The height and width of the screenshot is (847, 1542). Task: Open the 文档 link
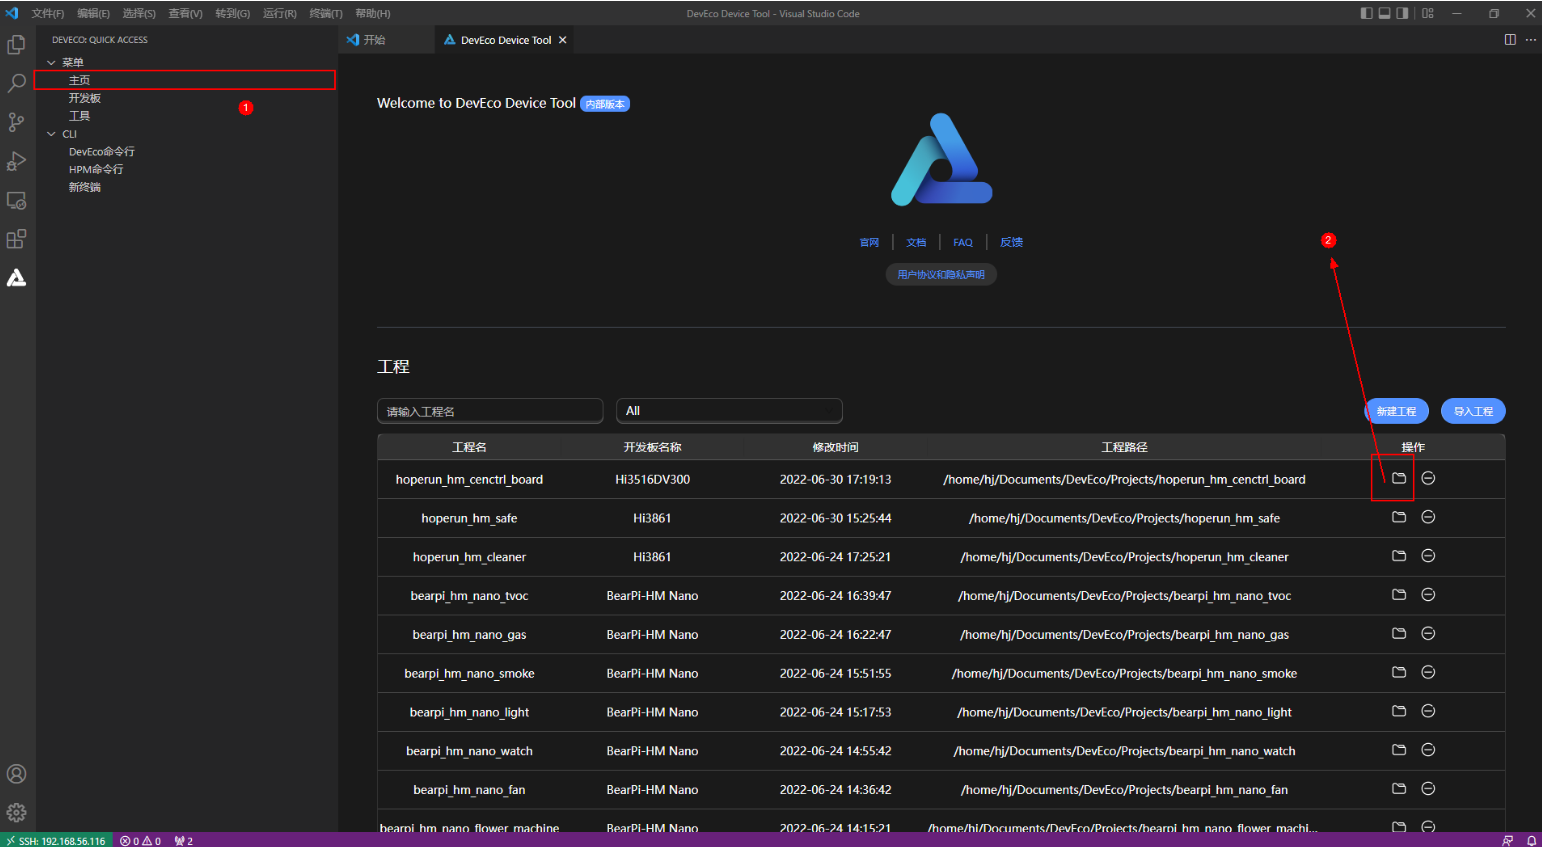(x=916, y=242)
